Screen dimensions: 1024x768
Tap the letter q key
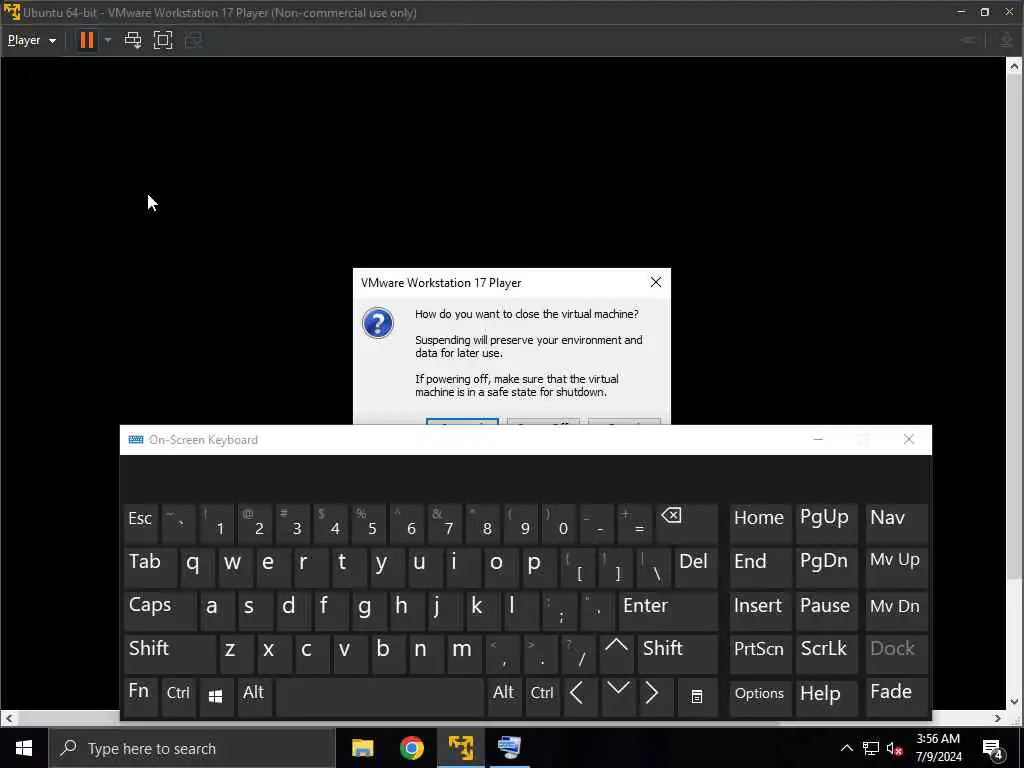195,566
